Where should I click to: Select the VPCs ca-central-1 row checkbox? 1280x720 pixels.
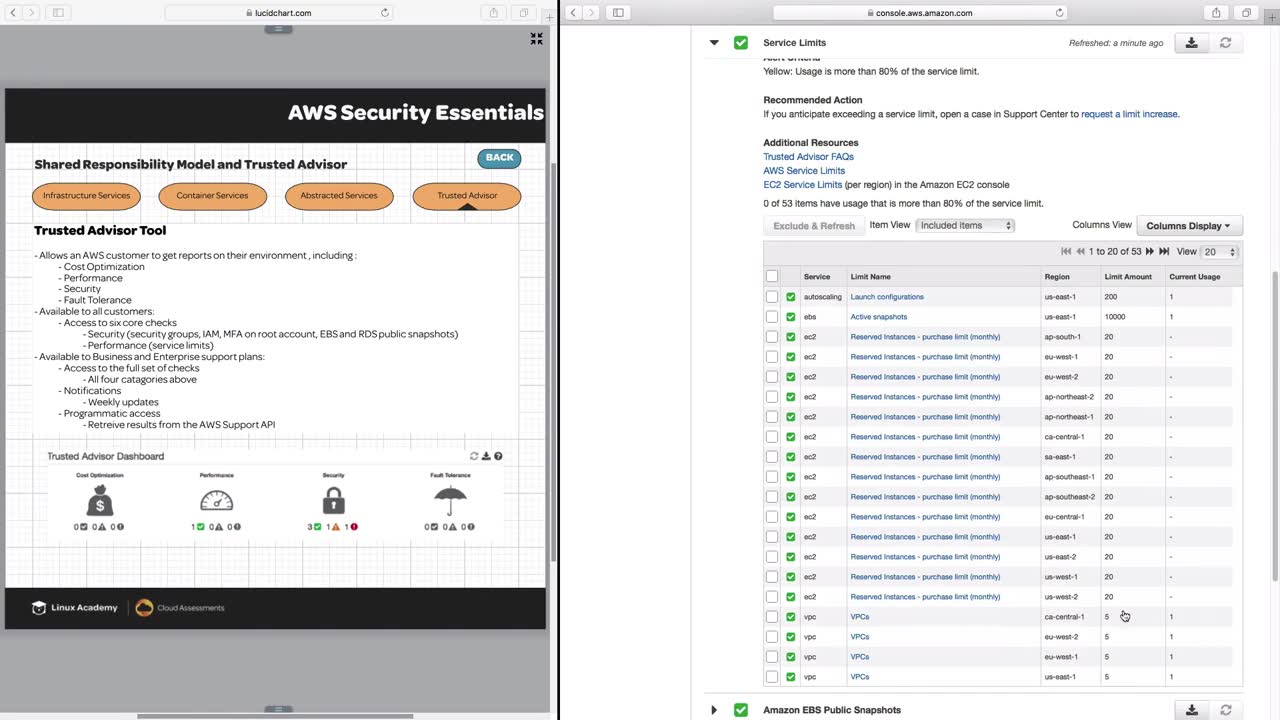click(x=771, y=617)
